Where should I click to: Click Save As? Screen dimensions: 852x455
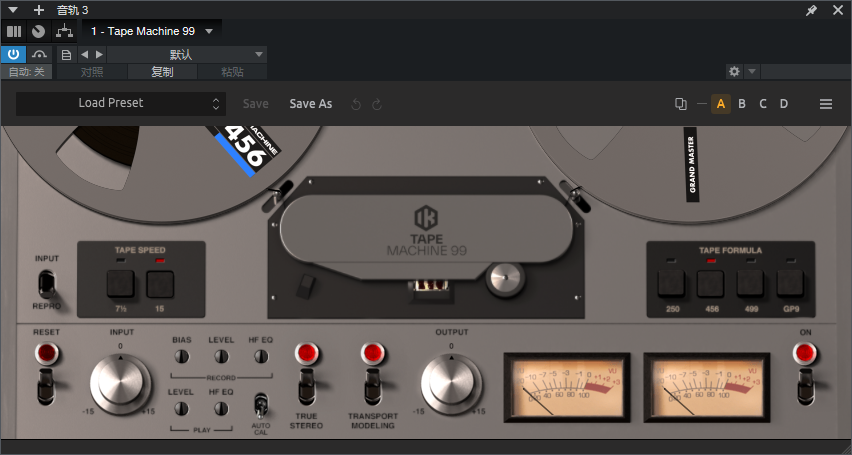tap(311, 104)
